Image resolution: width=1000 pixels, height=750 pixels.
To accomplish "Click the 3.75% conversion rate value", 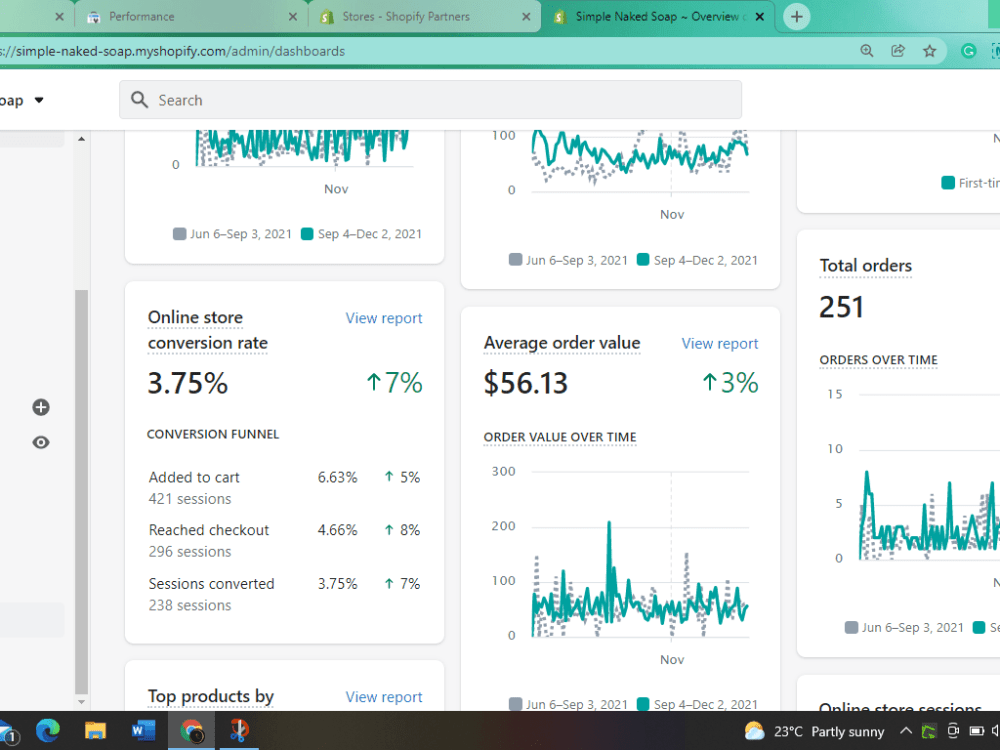I will (188, 383).
